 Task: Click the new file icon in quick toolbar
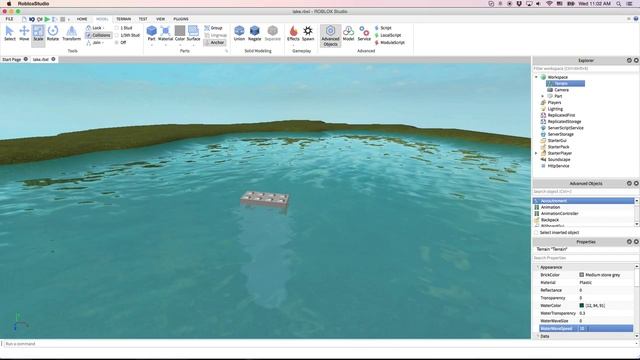24,19
